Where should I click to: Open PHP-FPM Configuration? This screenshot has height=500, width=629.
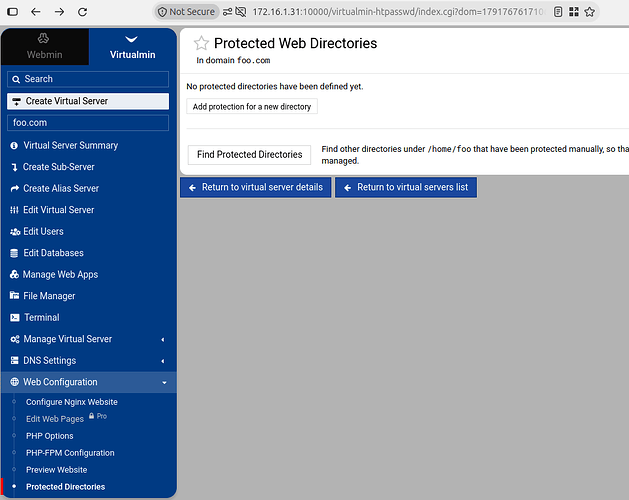tap(70, 453)
